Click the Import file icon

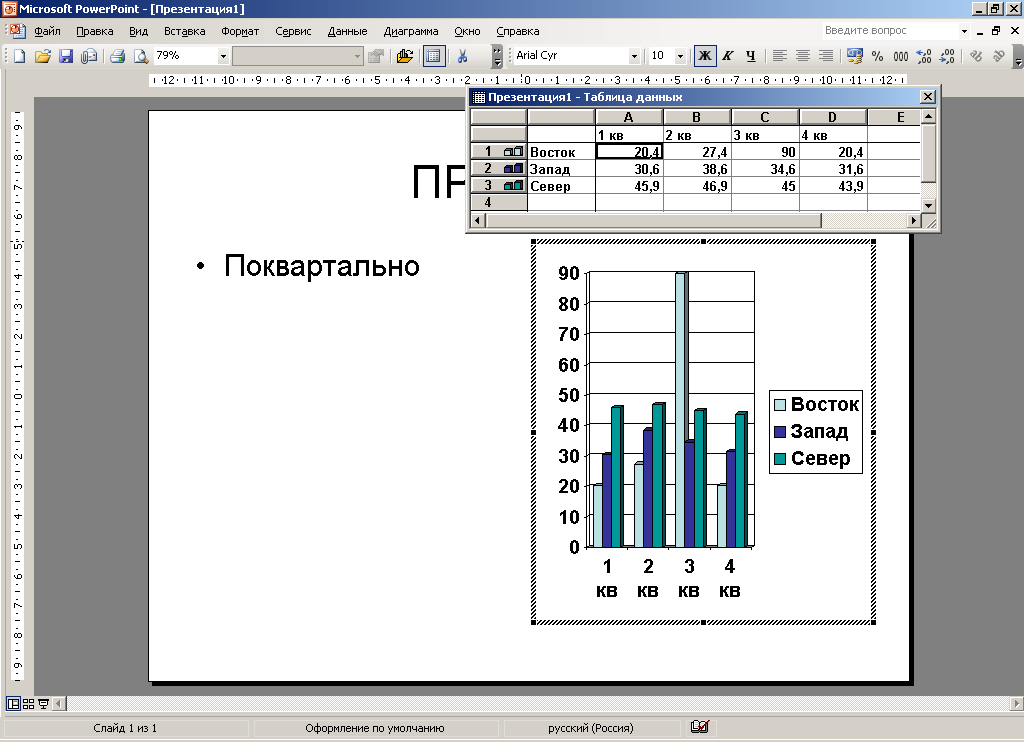pyautogui.click(x=404, y=56)
